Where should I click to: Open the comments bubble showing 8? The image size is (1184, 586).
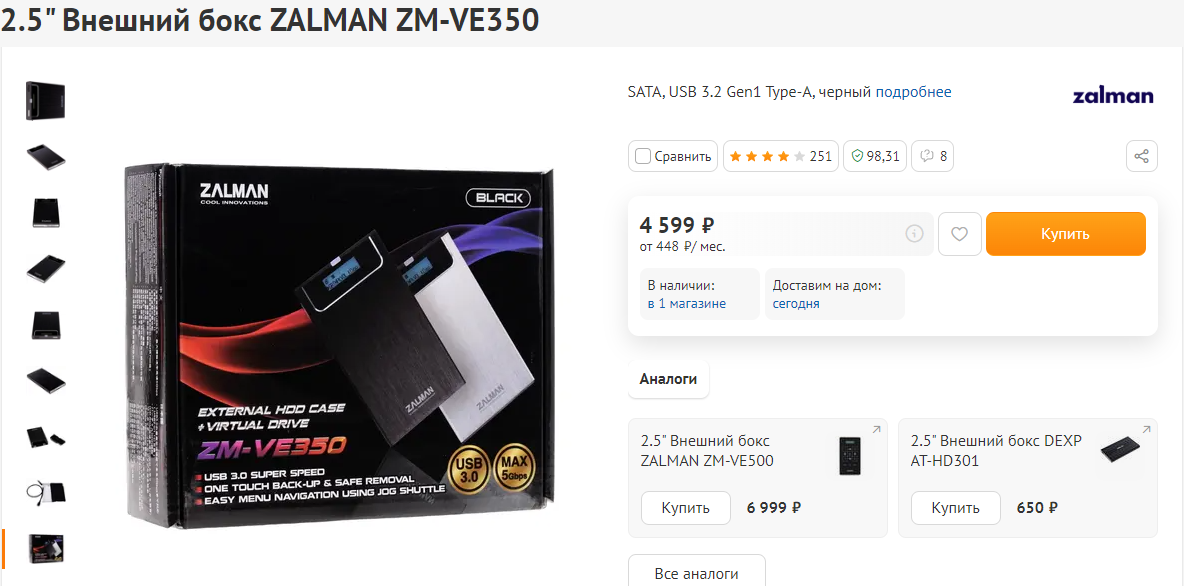tap(933, 156)
